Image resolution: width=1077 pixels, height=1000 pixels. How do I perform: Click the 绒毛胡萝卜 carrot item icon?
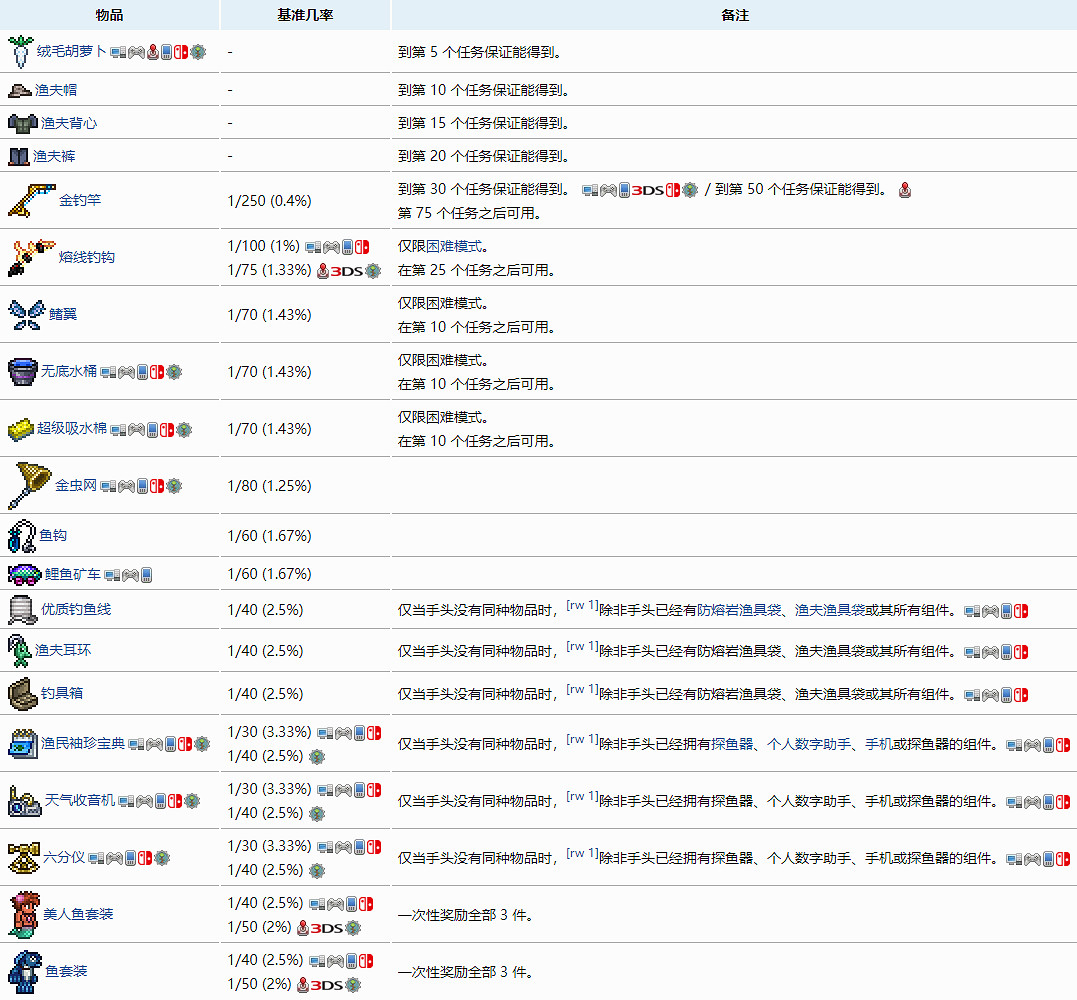20,51
